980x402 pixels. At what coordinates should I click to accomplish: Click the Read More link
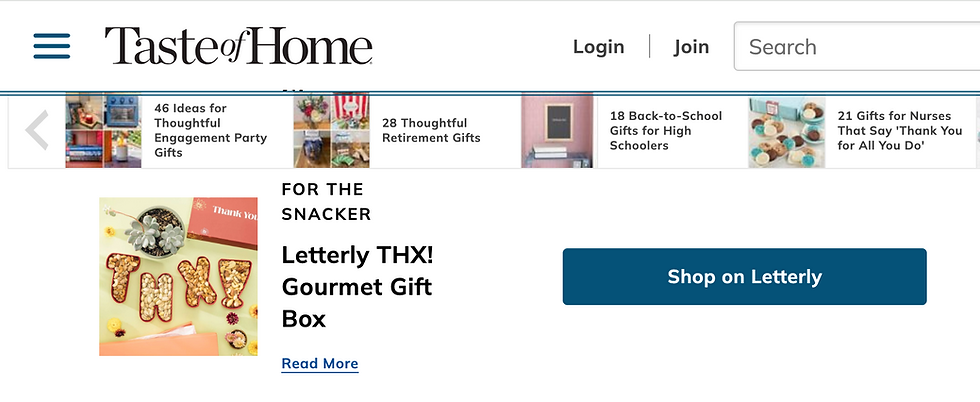pyautogui.click(x=320, y=364)
